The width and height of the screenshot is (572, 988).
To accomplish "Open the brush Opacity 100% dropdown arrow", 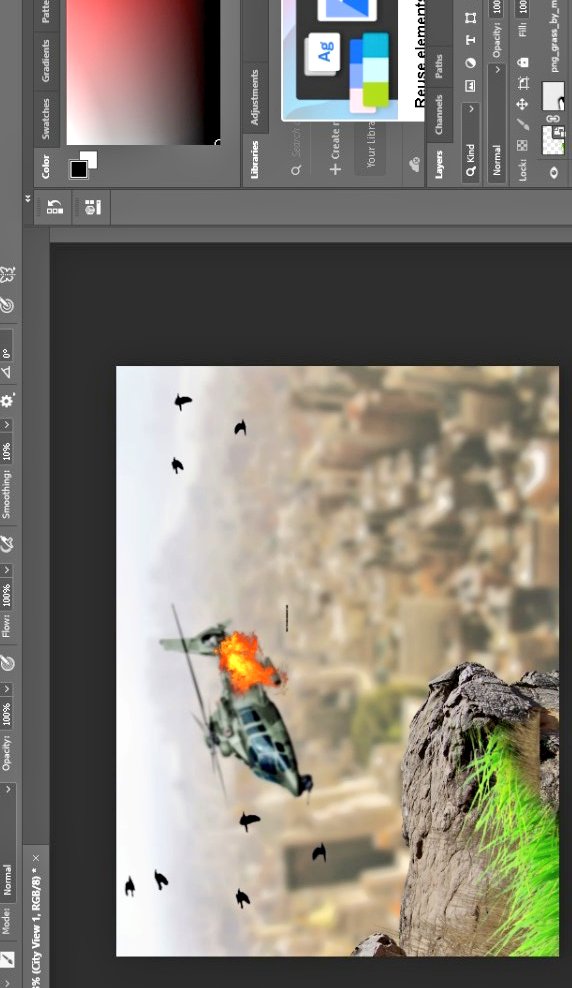I will point(7,689).
